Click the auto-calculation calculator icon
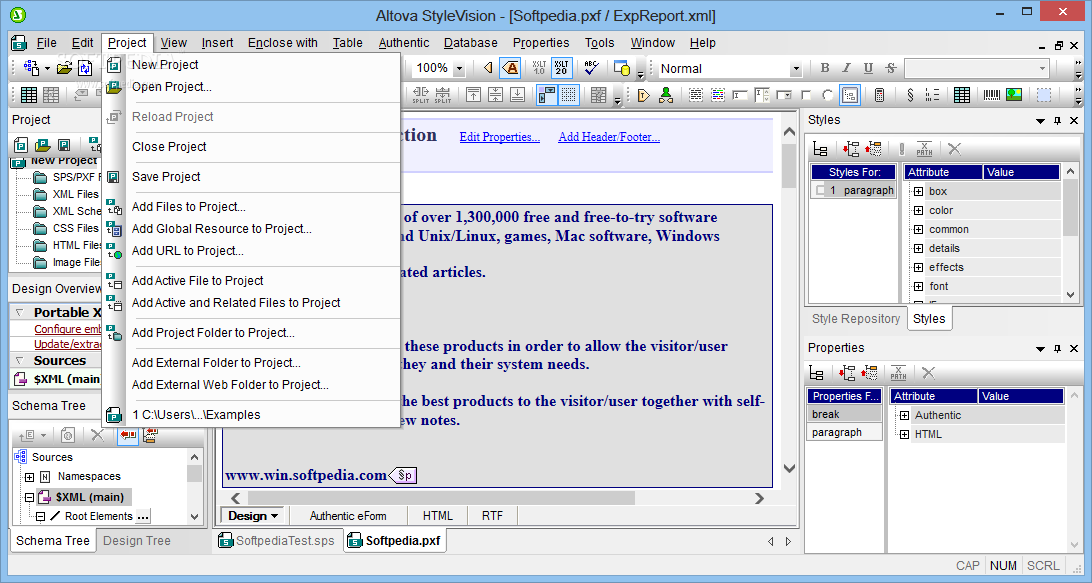This screenshot has height=583, width=1092. click(x=880, y=95)
